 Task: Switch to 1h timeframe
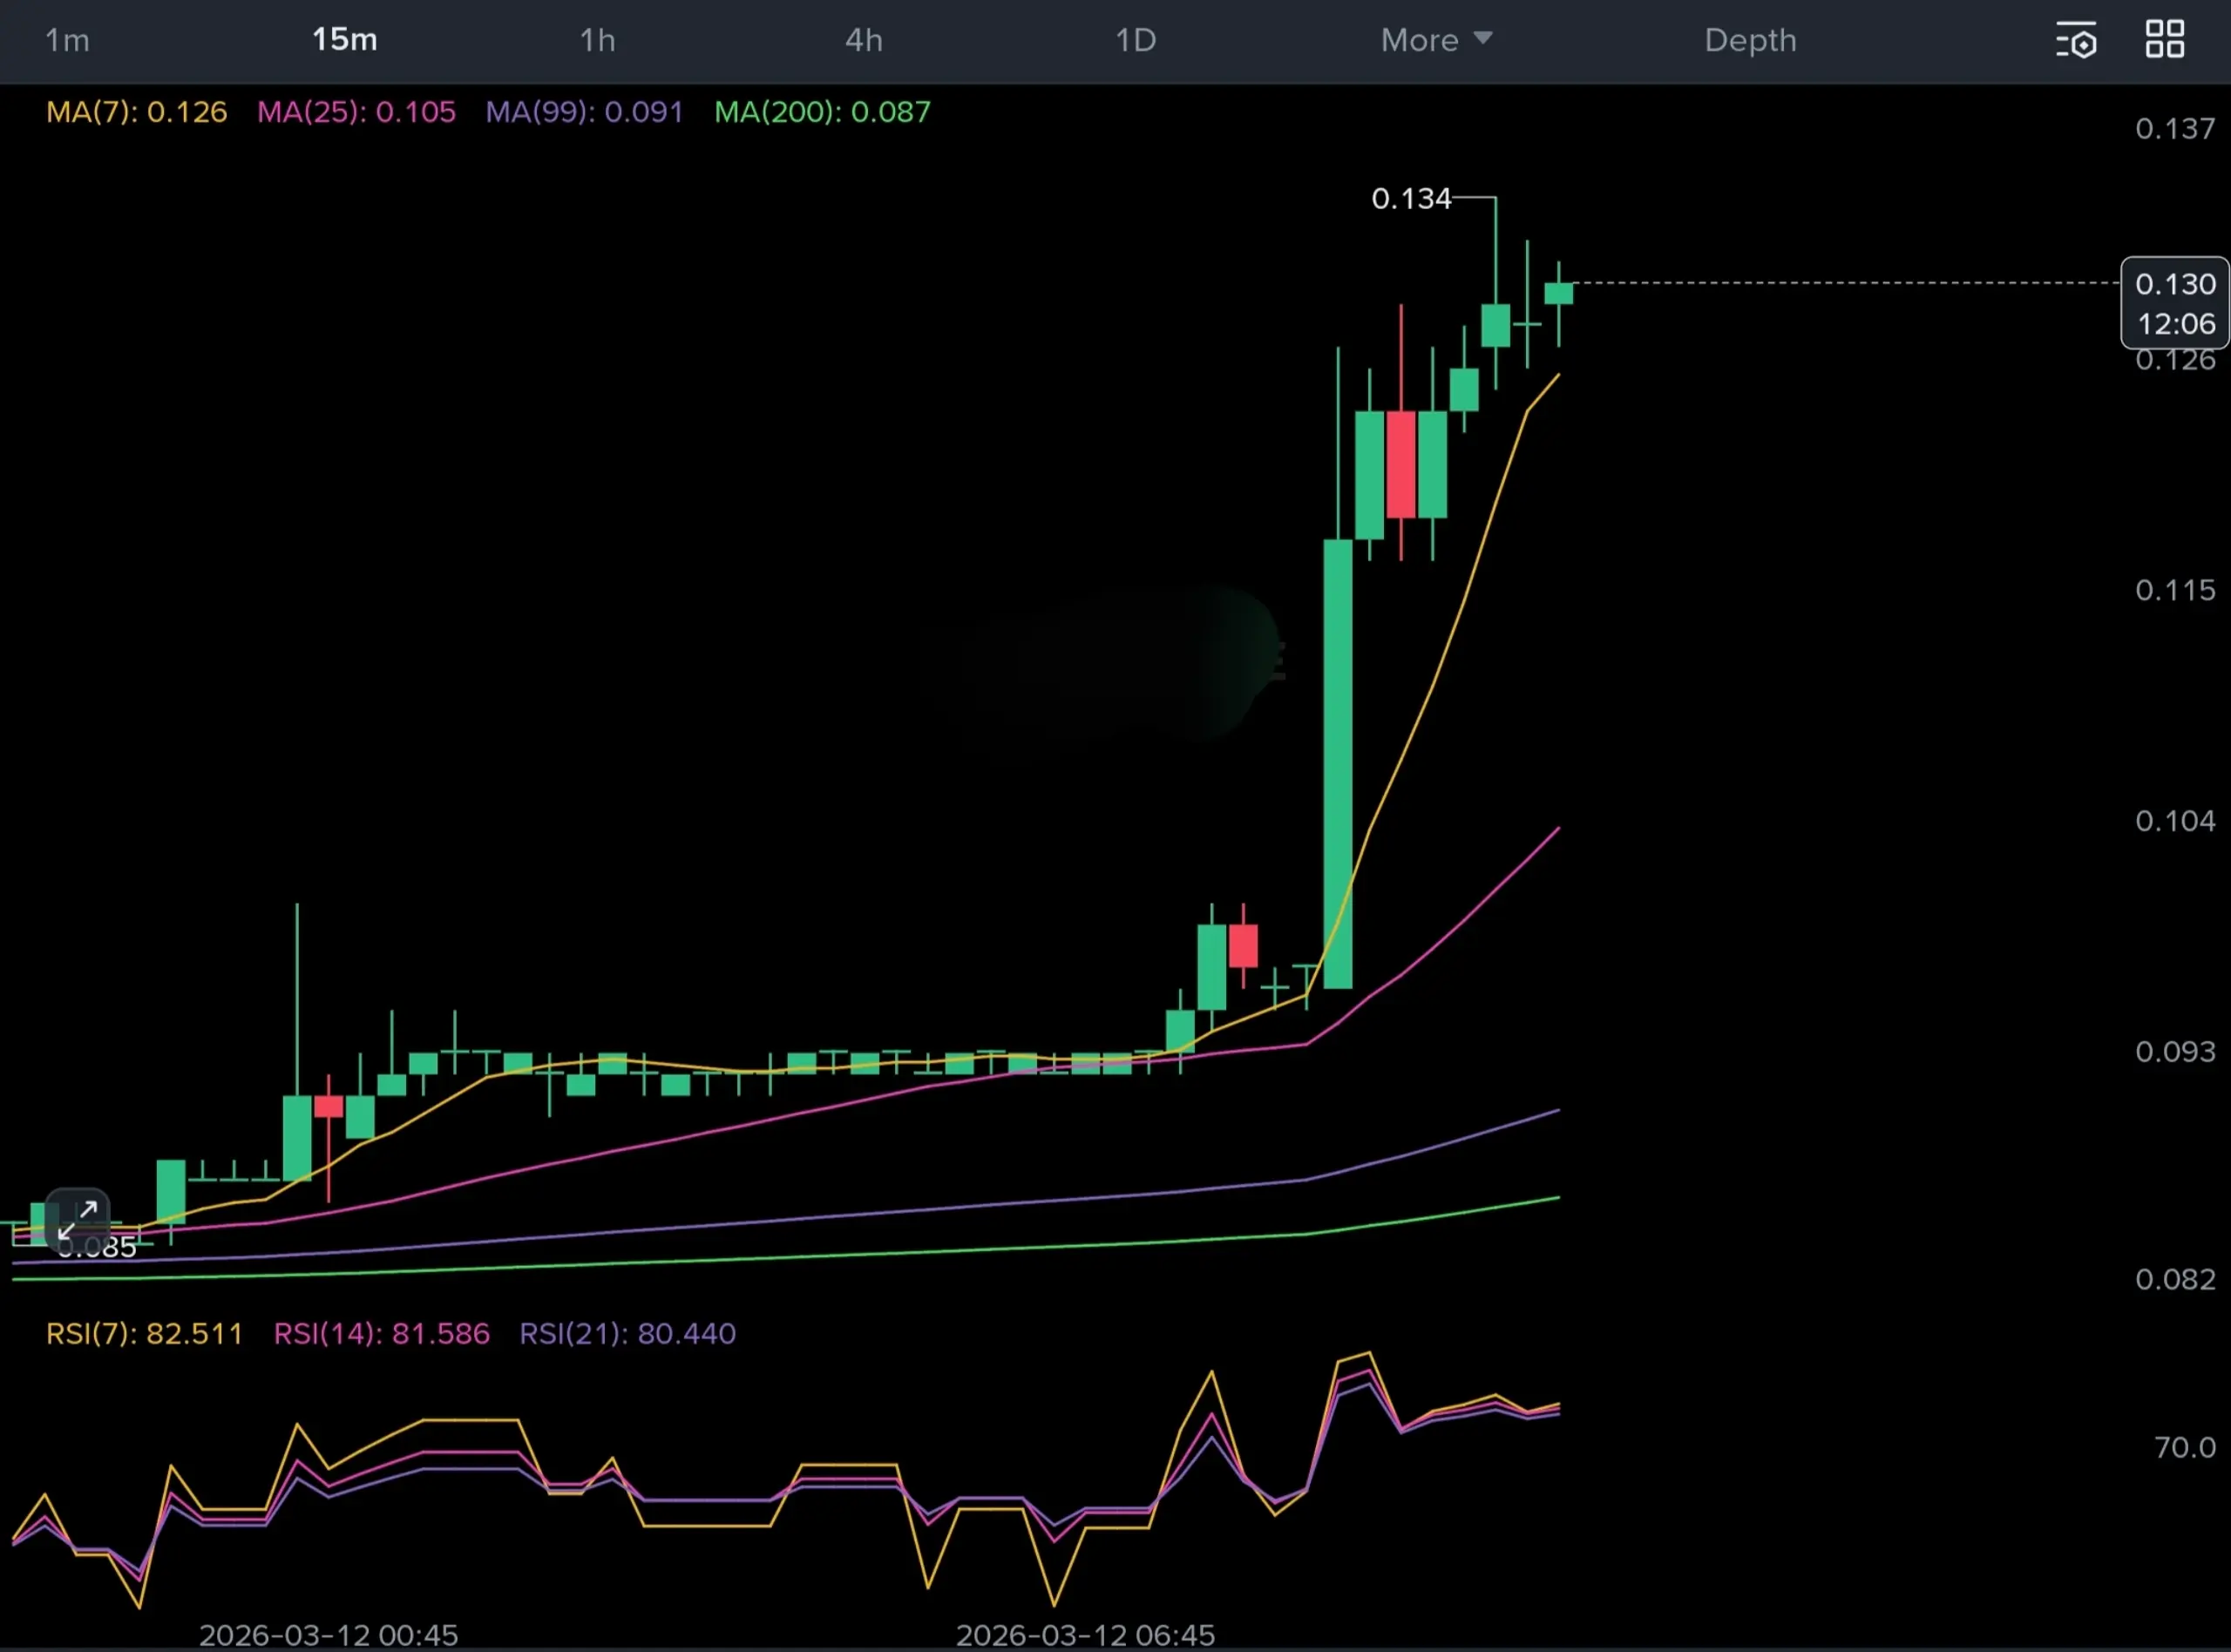pyautogui.click(x=597, y=40)
